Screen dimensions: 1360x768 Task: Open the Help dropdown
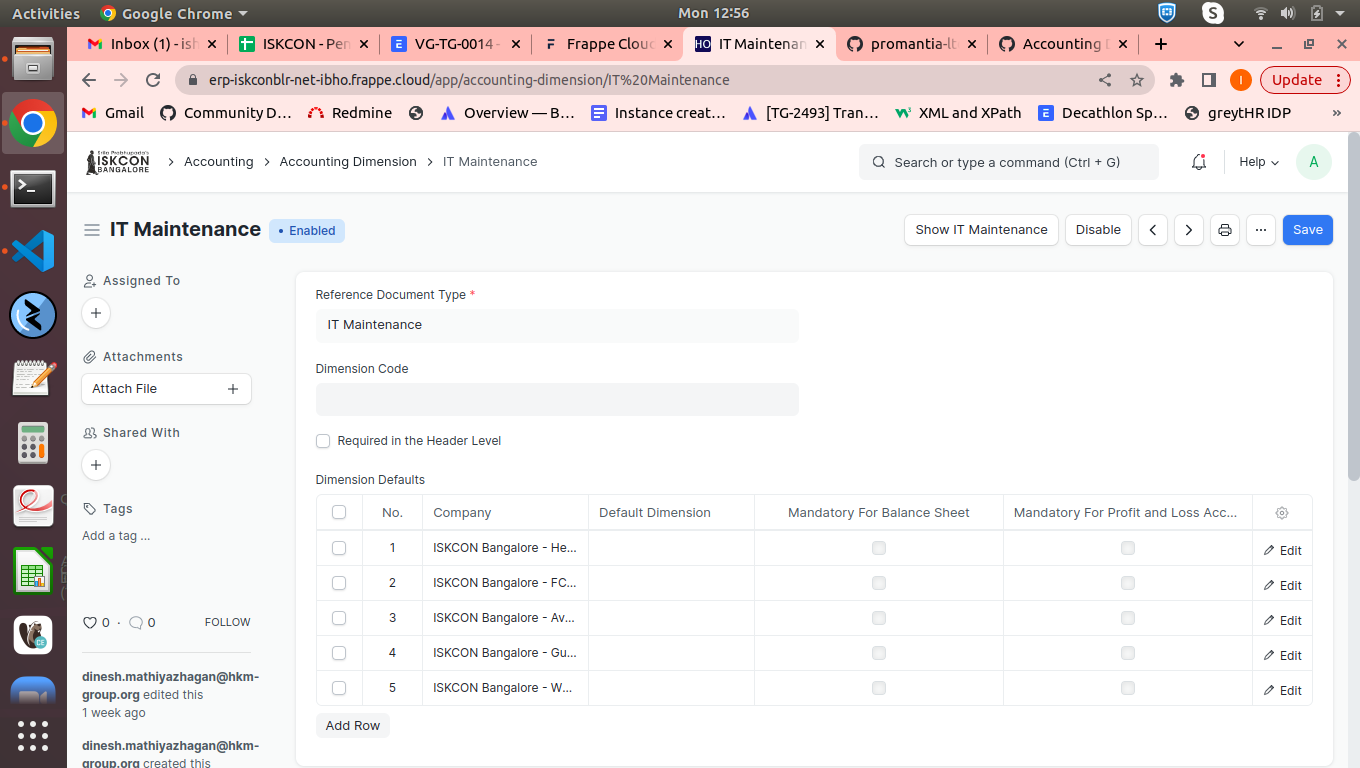[x=1257, y=162]
